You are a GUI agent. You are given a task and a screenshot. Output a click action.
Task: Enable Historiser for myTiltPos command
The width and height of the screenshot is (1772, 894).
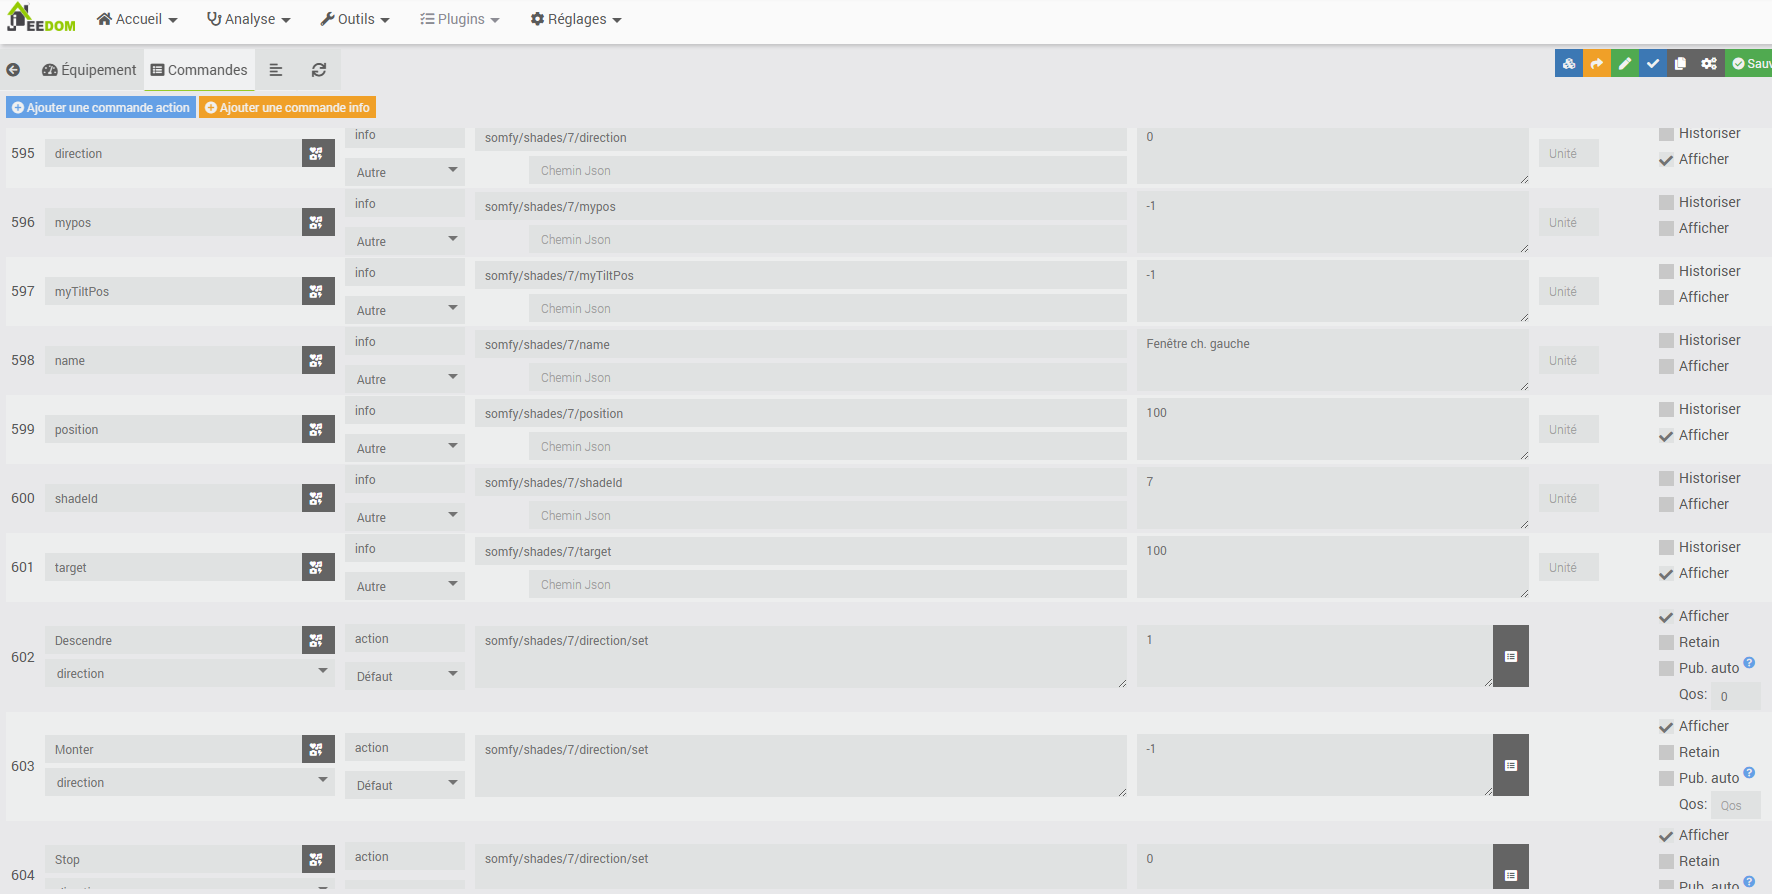point(1666,272)
